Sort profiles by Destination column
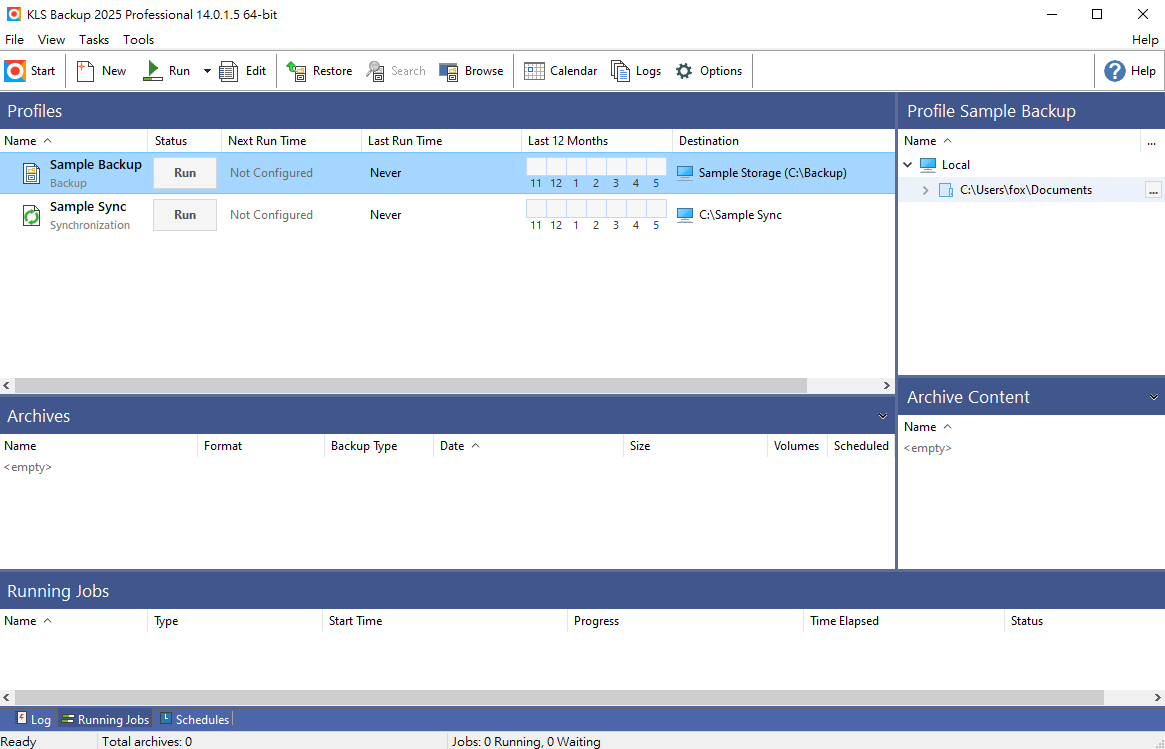Screen dimensions: 1165x749 (784, 141)
